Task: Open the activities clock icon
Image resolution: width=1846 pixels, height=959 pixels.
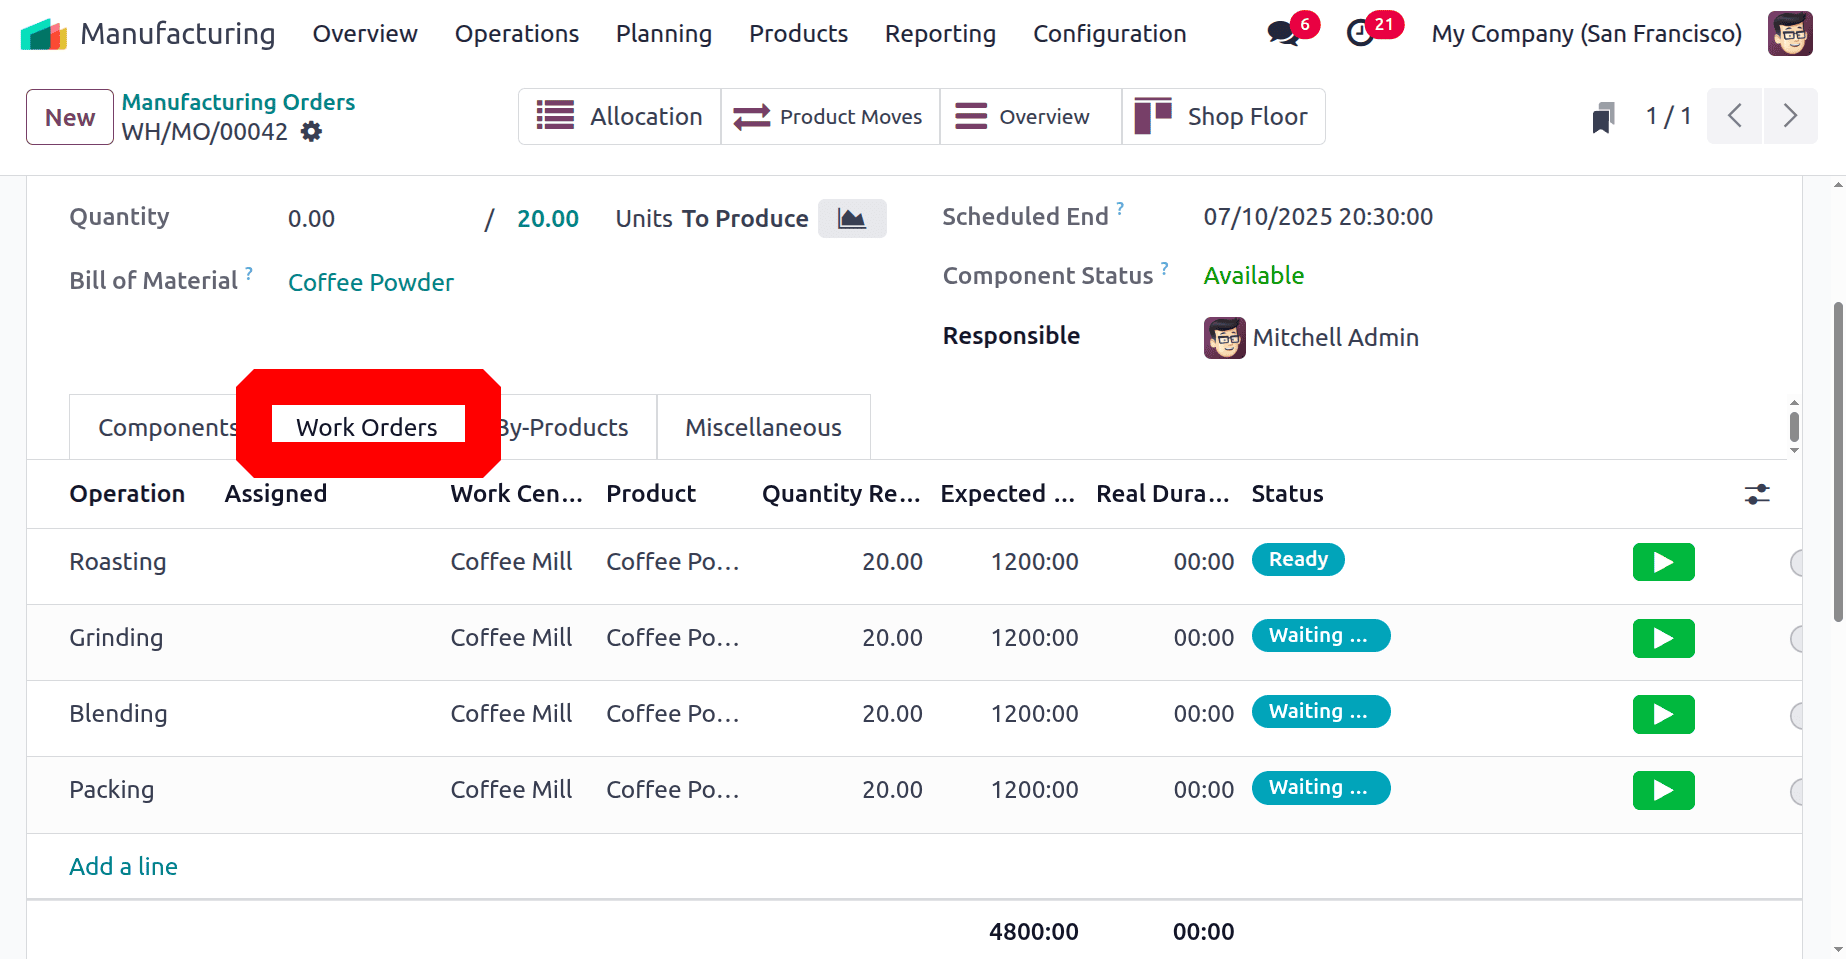Action: (1360, 34)
